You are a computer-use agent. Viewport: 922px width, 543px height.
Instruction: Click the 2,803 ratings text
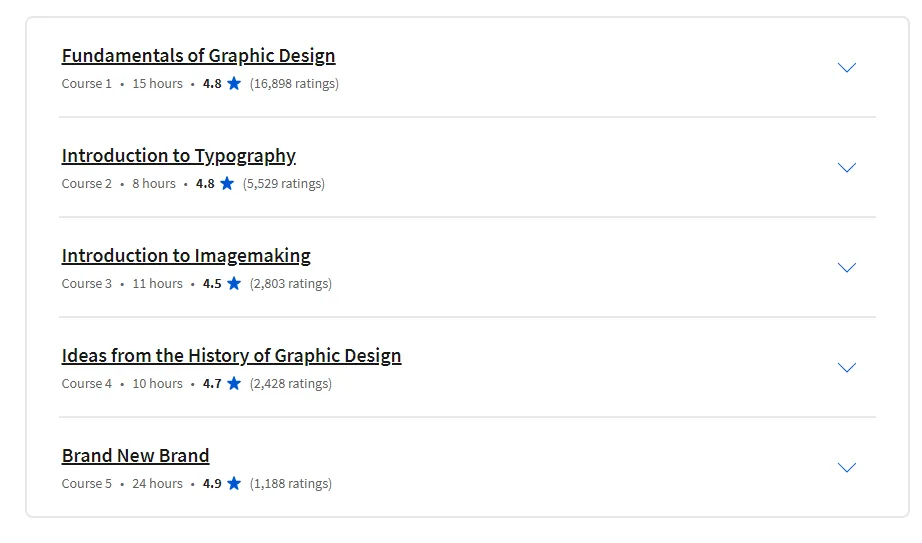(x=291, y=284)
